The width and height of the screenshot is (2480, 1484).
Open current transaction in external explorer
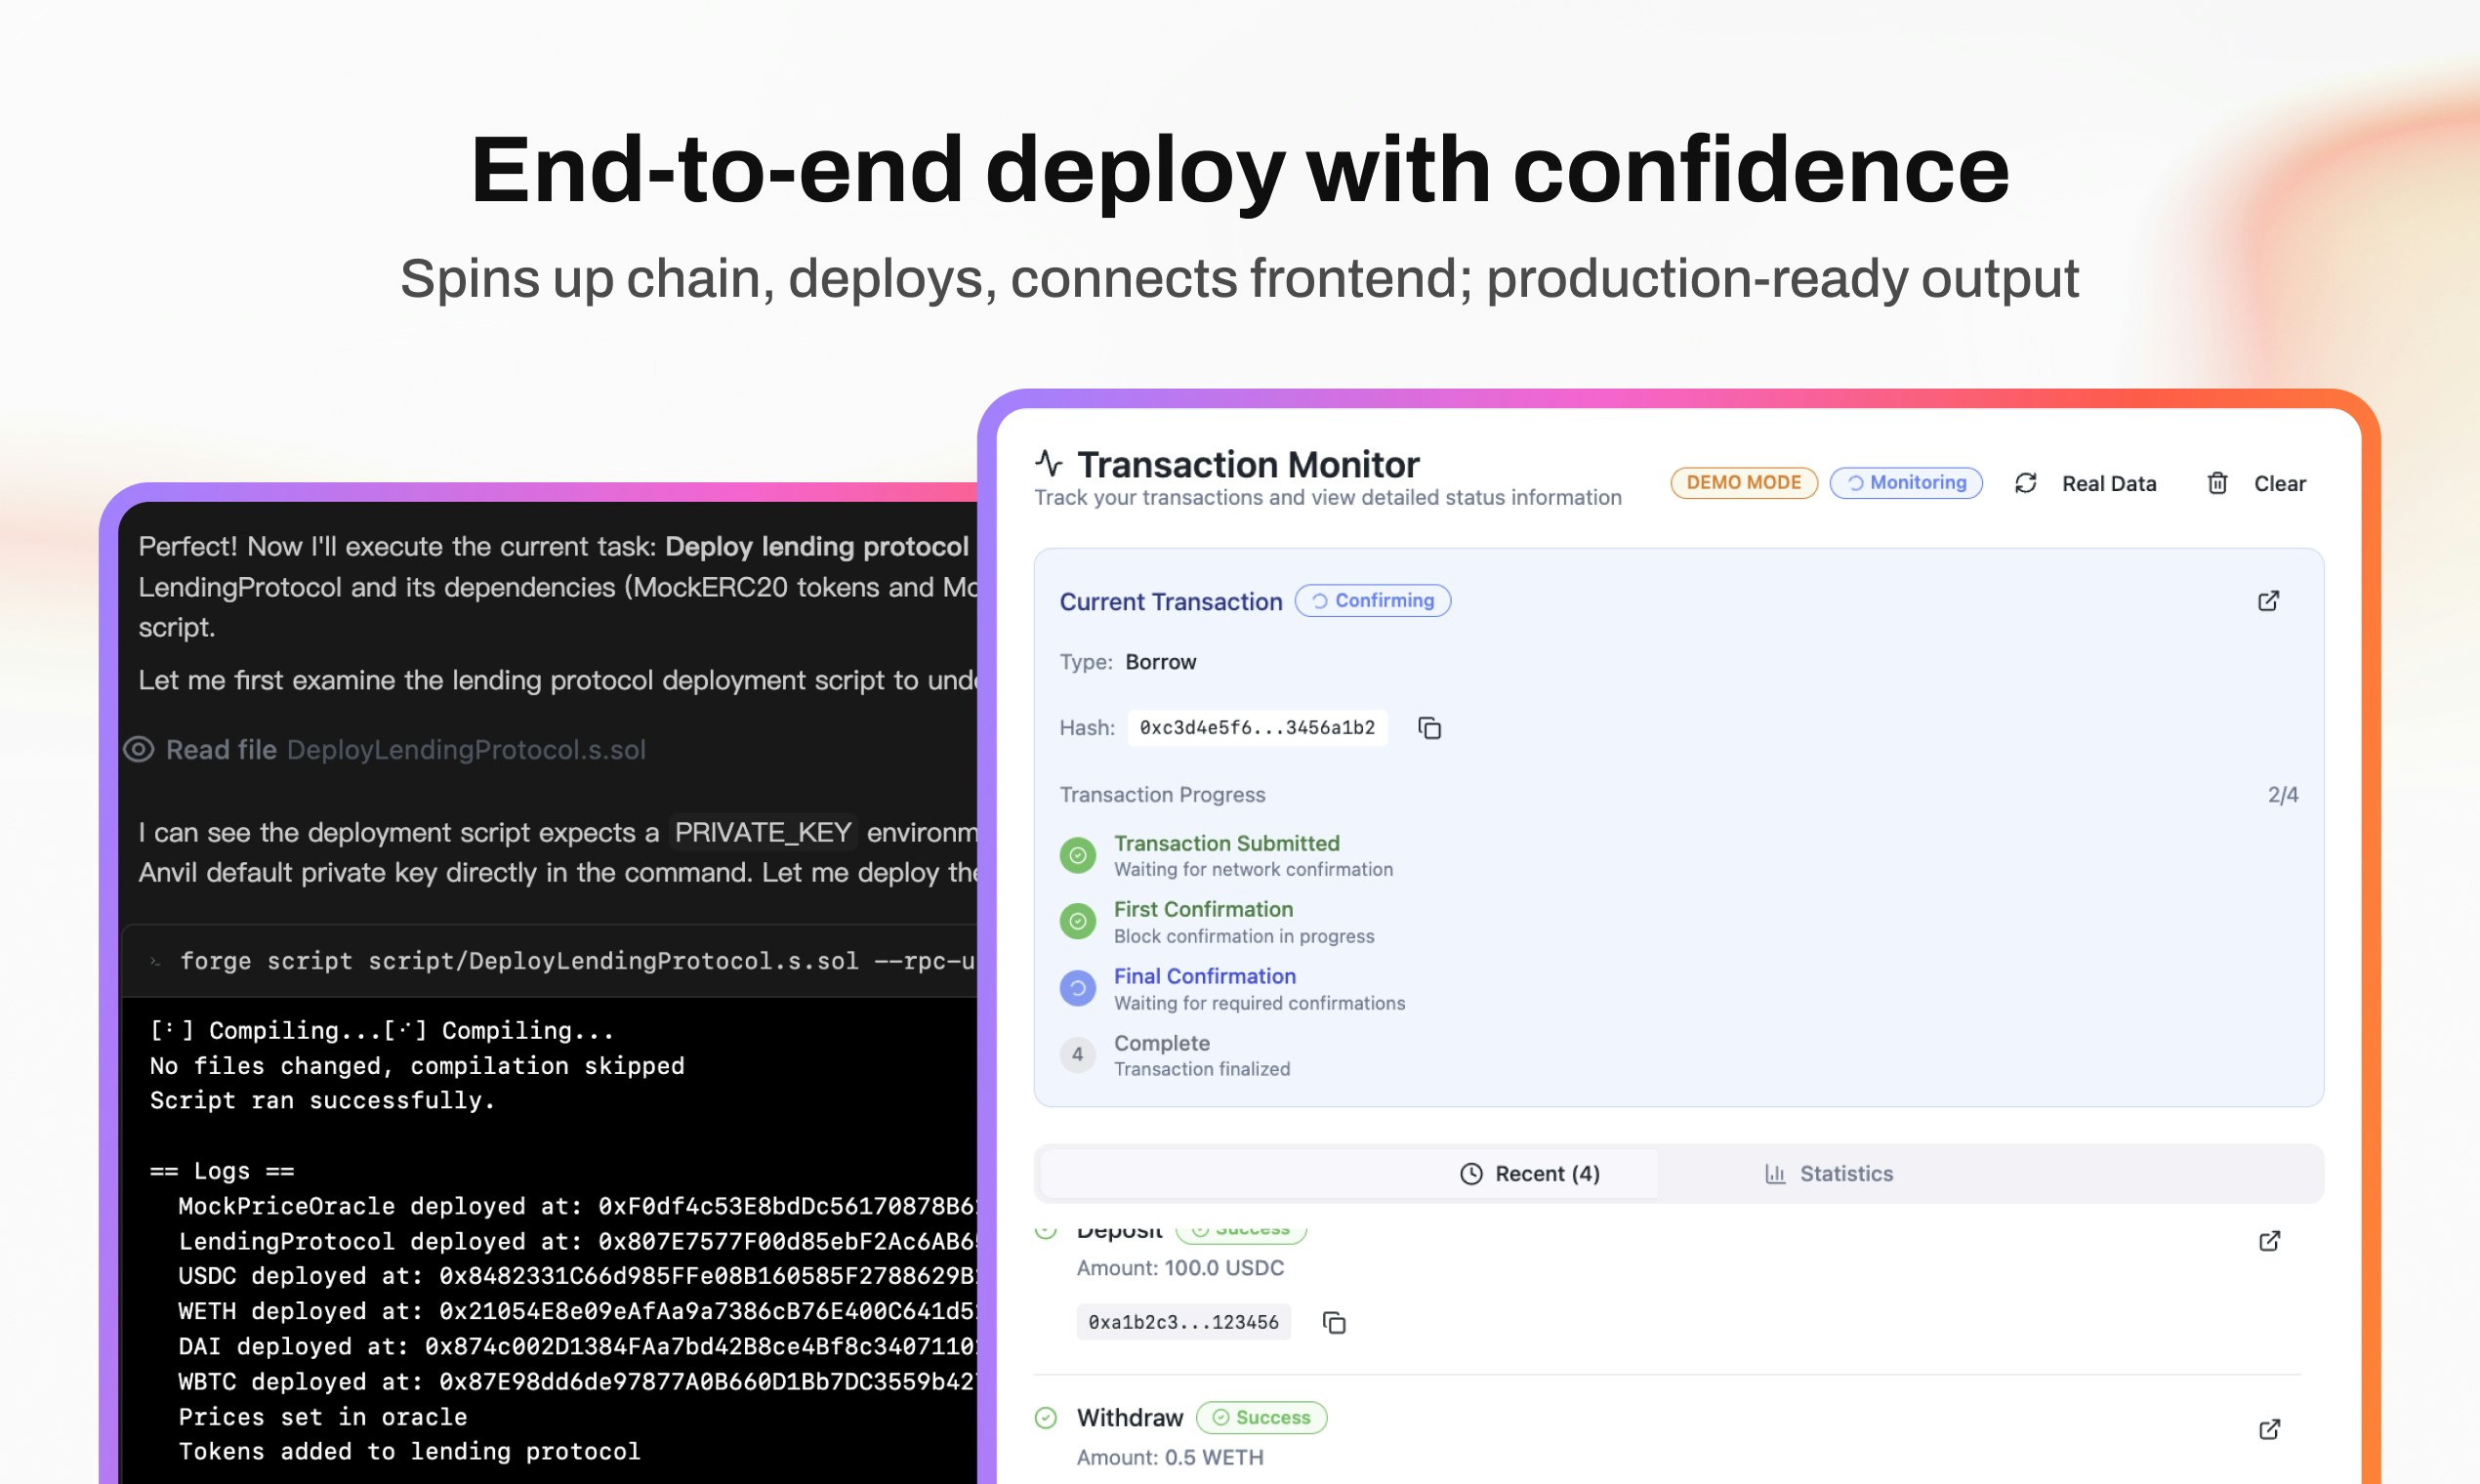[2268, 601]
